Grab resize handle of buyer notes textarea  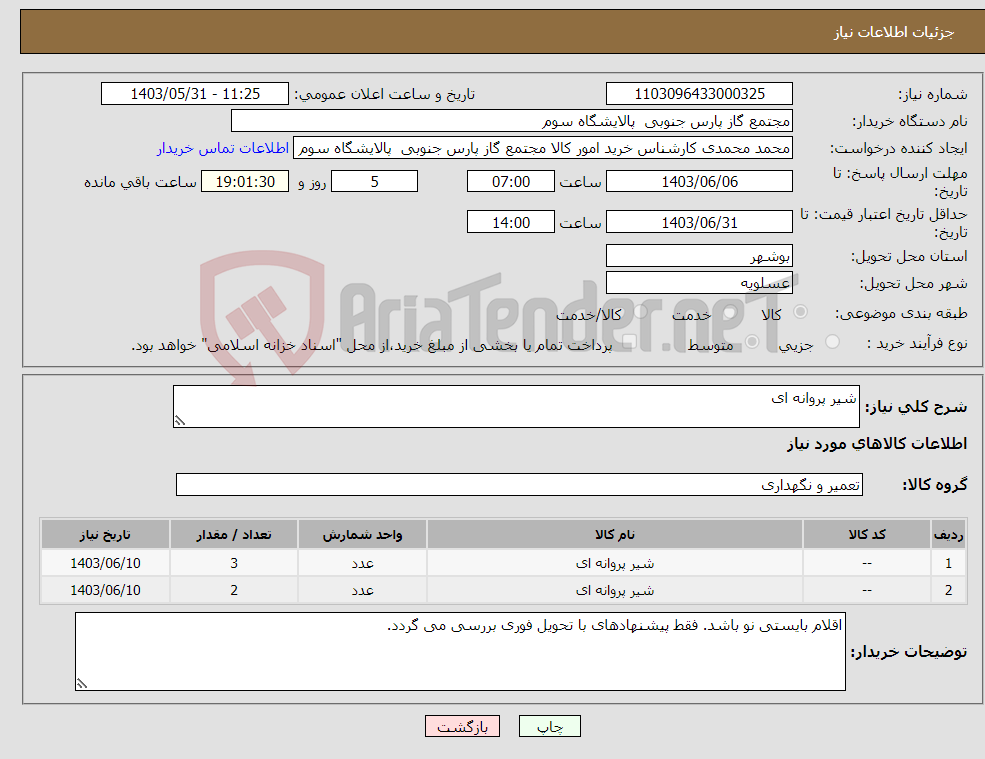[82, 684]
